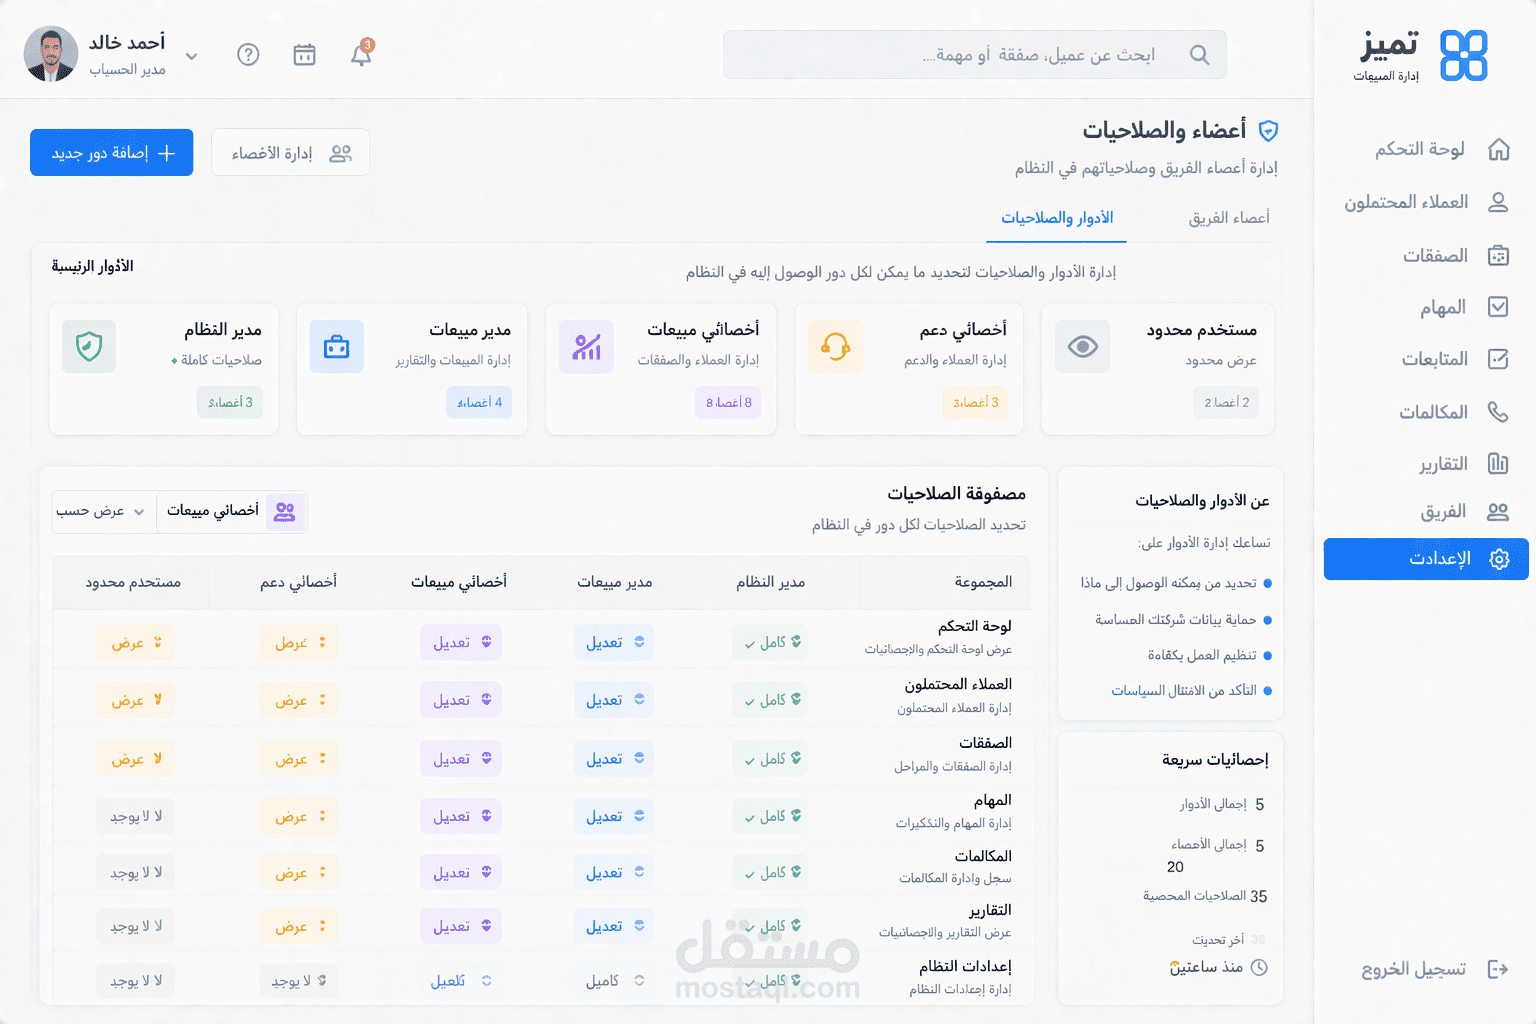Open the السياسات link
This screenshot has height=1024, width=1536.
[x=1138, y=691]
